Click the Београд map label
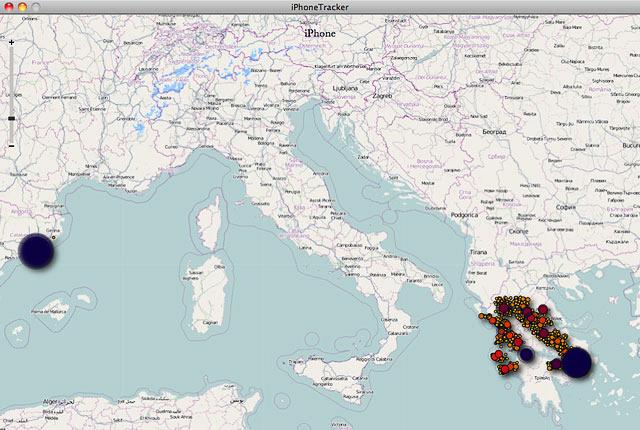The width and height of the screenshot is (640, 430). (x=494, y=132)
